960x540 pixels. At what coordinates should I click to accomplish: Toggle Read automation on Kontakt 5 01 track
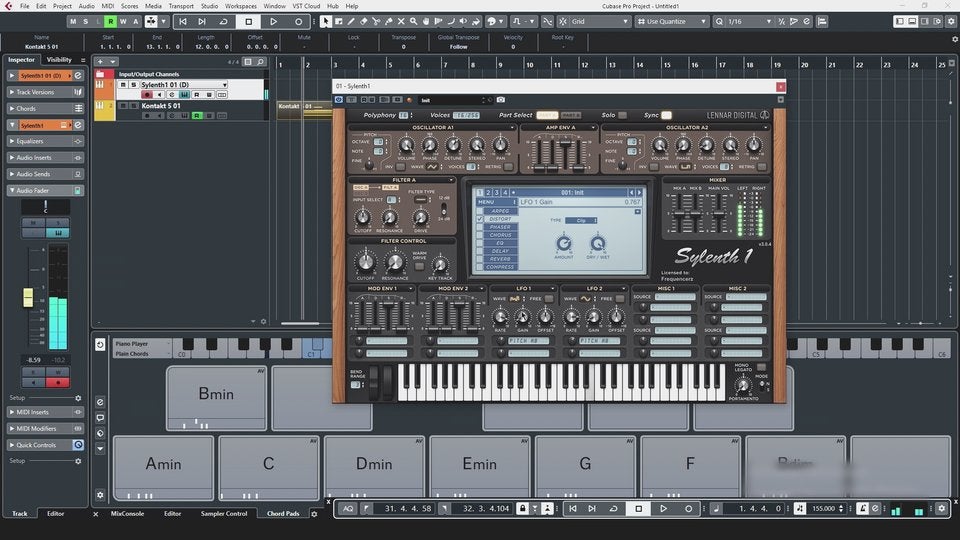pyautogui.click(x=197, y=115)
